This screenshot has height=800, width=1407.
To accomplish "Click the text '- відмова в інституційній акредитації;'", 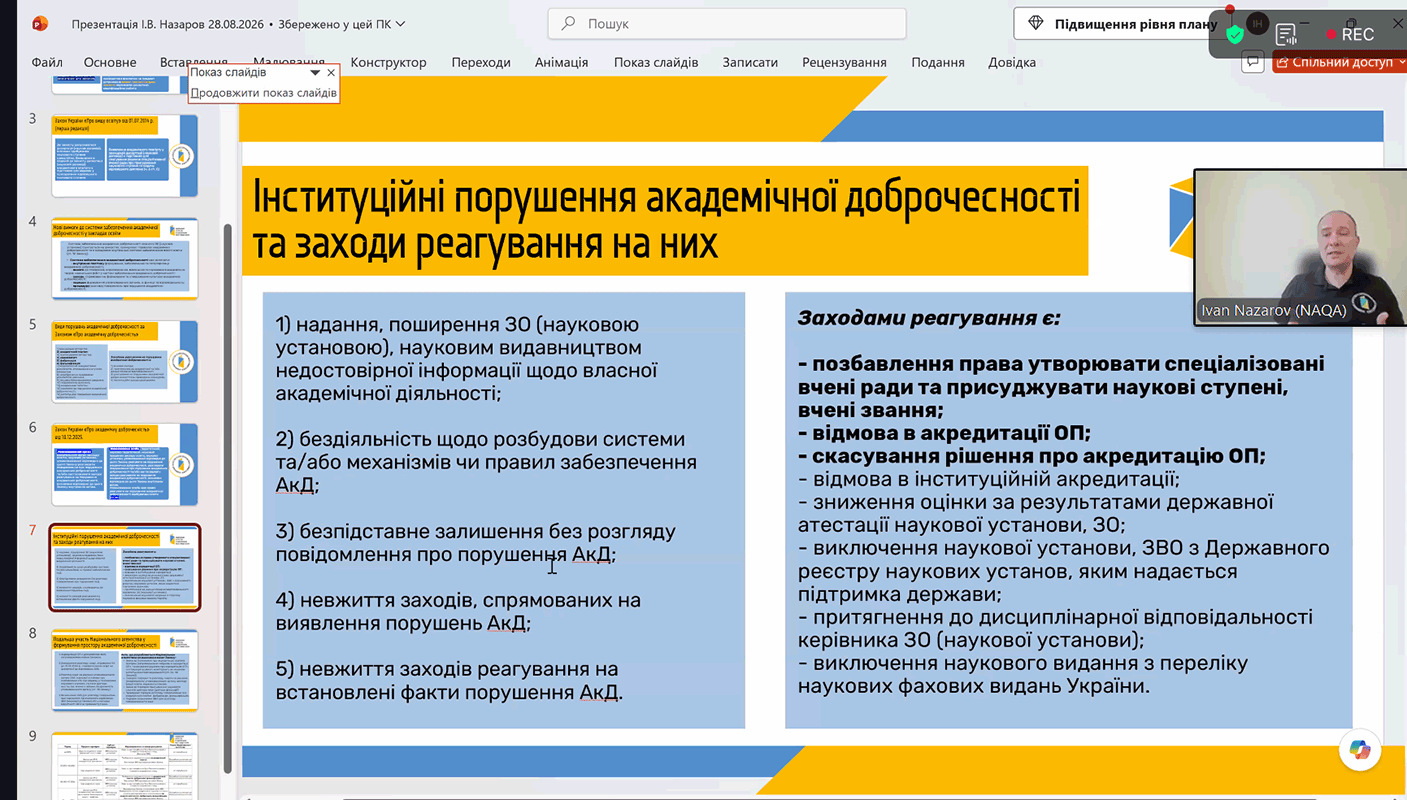I will pyautogui.click(x=989, y=479).
